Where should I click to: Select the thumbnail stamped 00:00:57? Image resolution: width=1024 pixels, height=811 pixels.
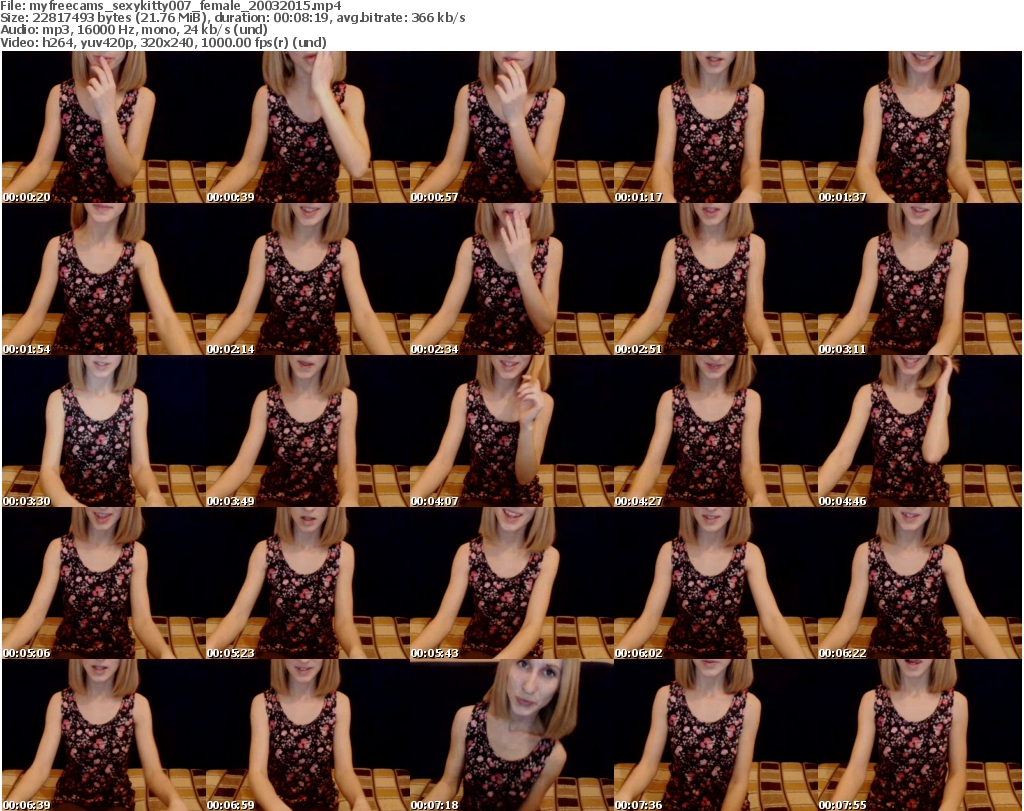point(511,127)
